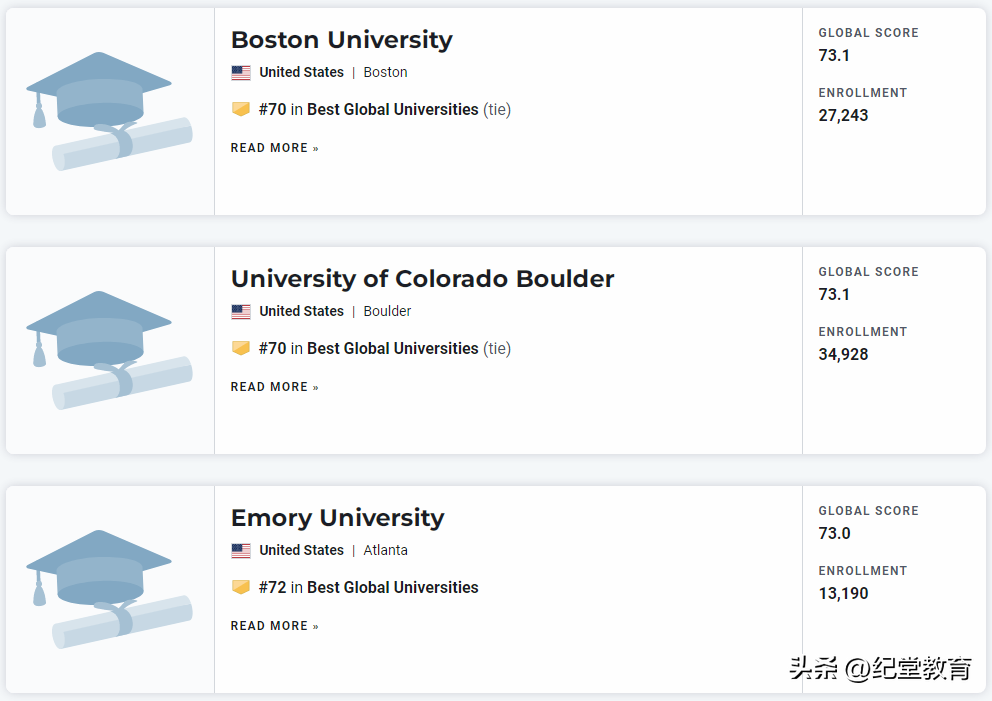Viewport: 992px width, 701px height.
Task: Open Emory University title link
Action: click(x=337, y=518)
